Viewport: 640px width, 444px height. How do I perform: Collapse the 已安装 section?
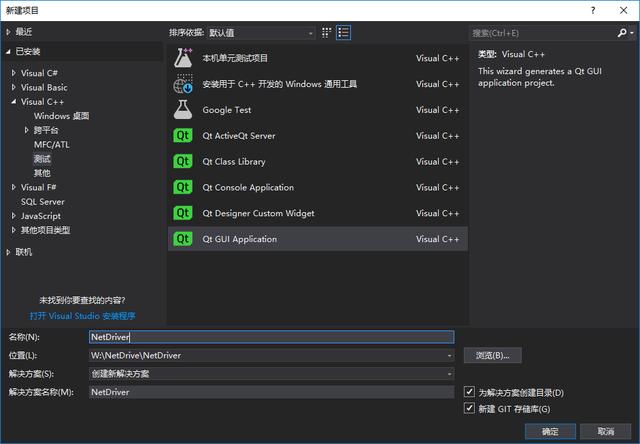click(8, 51)
